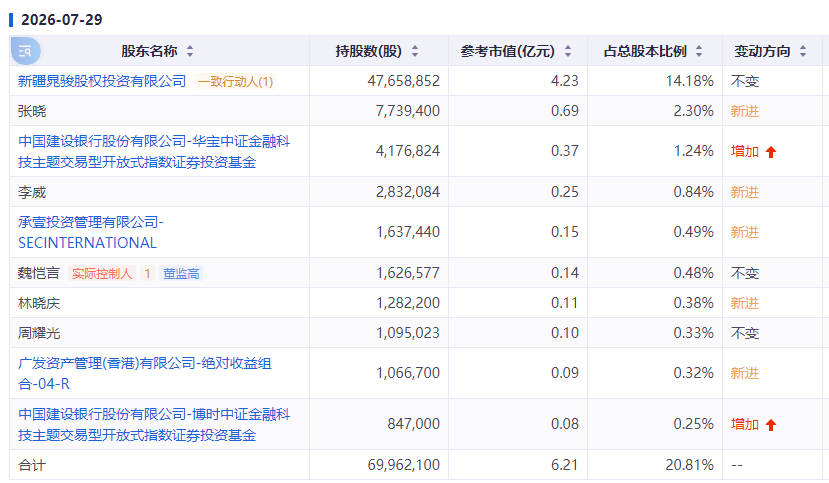The image size is (829, 483).
Task: Click share count 1,637,440
Action: coord(408,232)
